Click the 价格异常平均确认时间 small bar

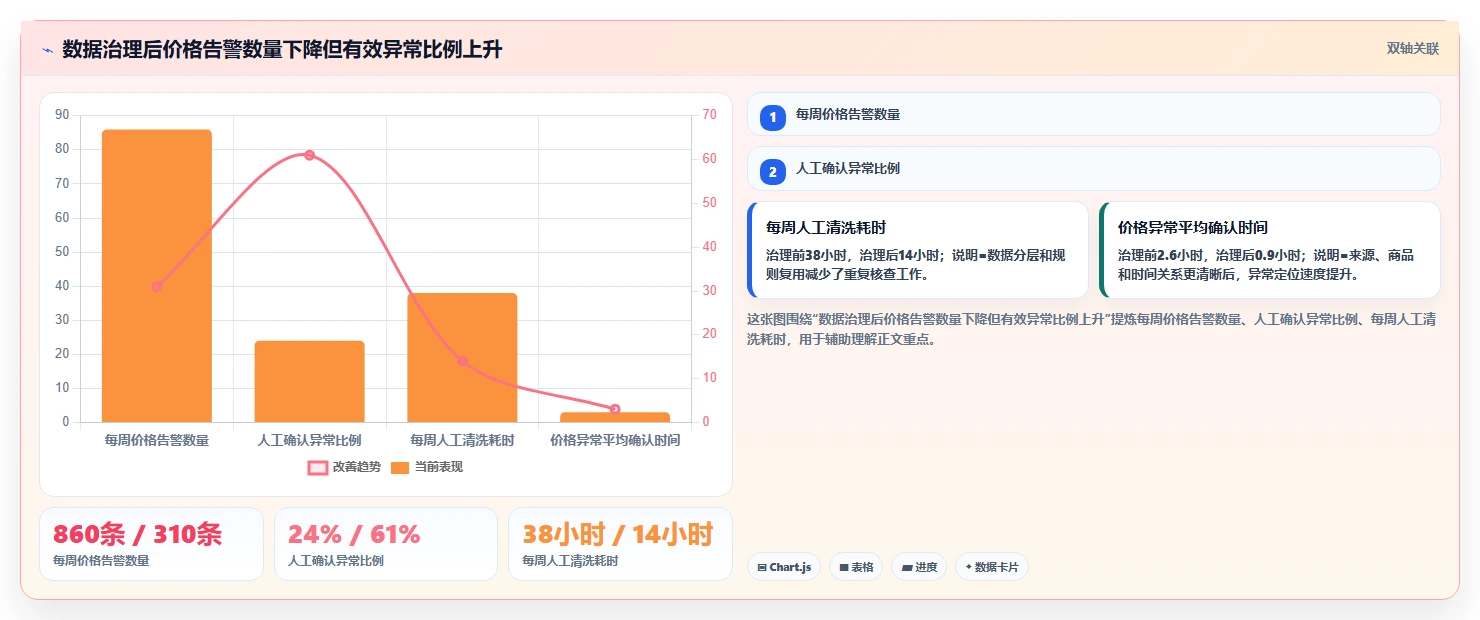[614, 417]
